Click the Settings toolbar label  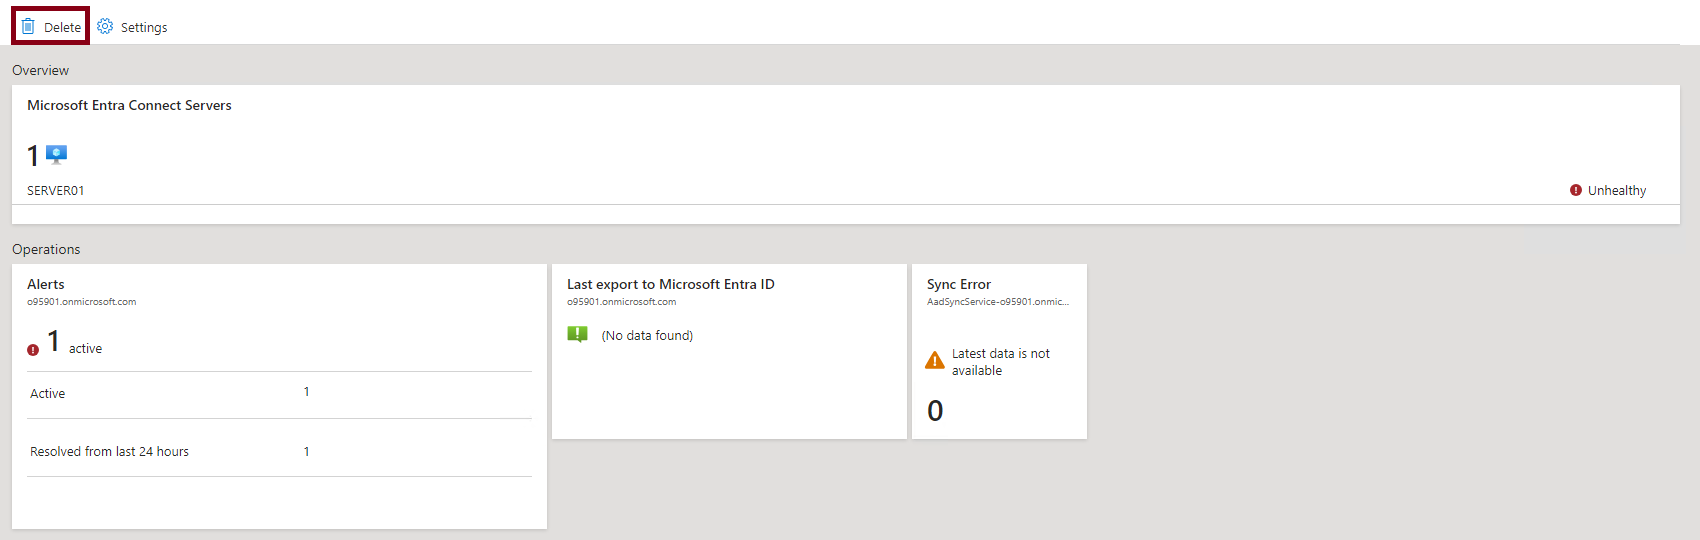click(x=144, y=27)
